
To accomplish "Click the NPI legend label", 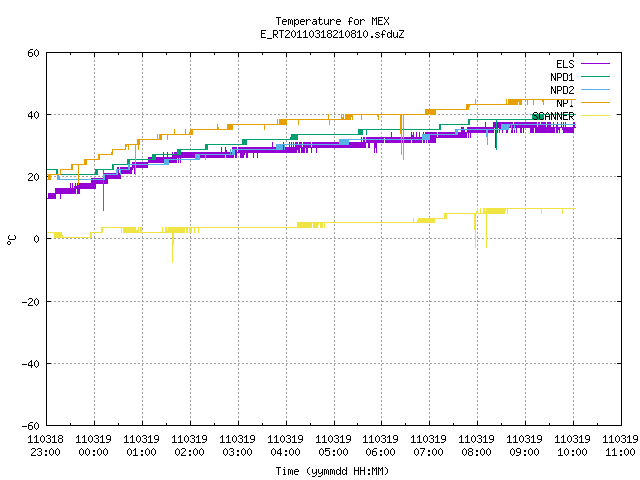I will pyautogui.click(x=565, y=103).
